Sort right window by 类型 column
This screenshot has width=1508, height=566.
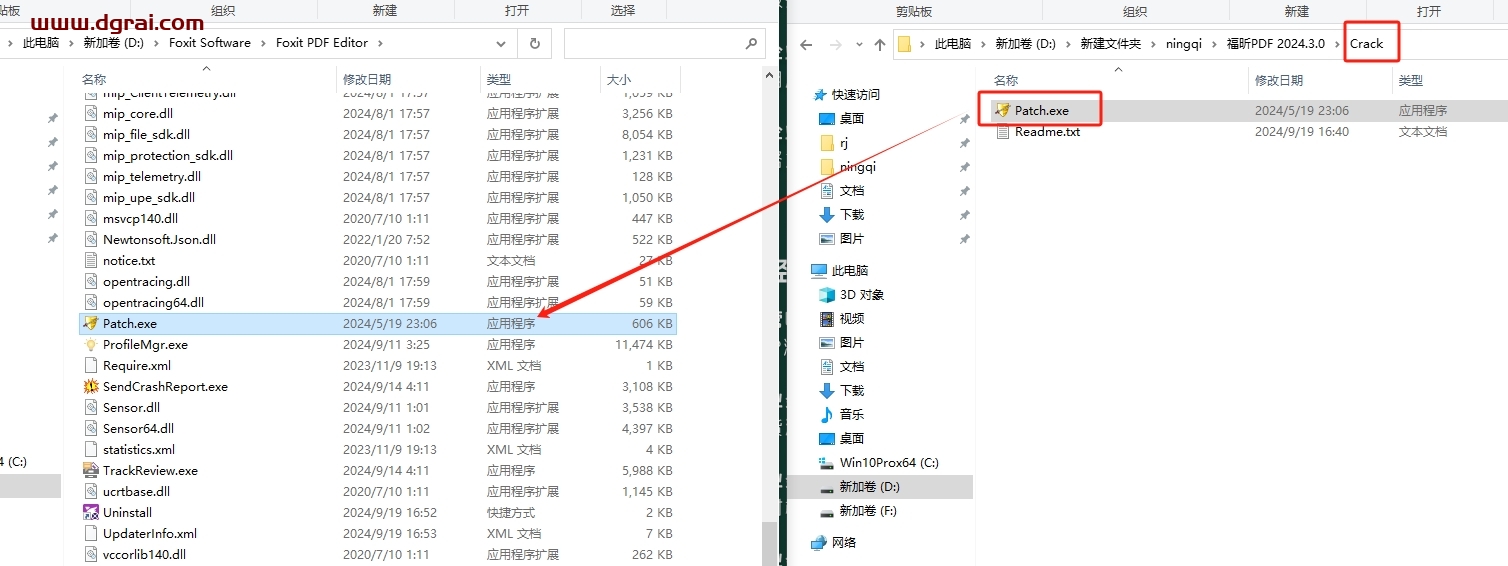(x=1411, y=80)
